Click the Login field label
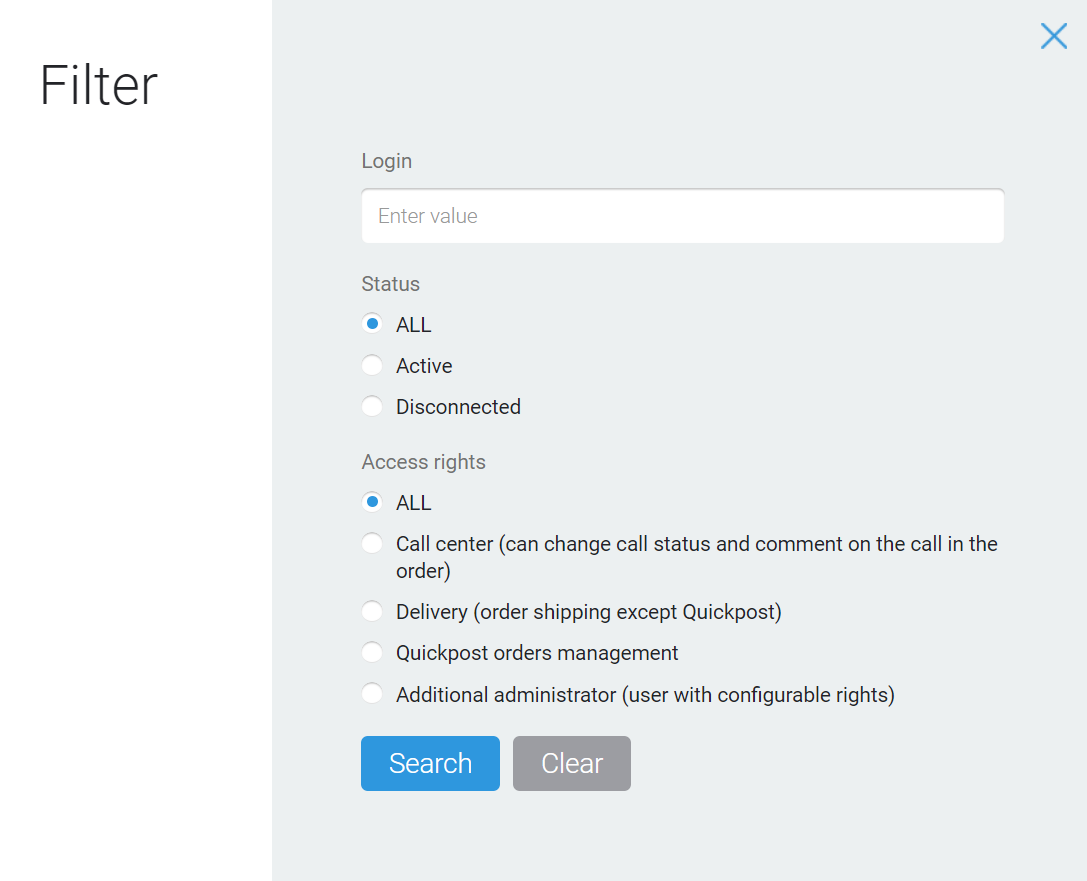The image size is (1087, 881). (387, 161)
